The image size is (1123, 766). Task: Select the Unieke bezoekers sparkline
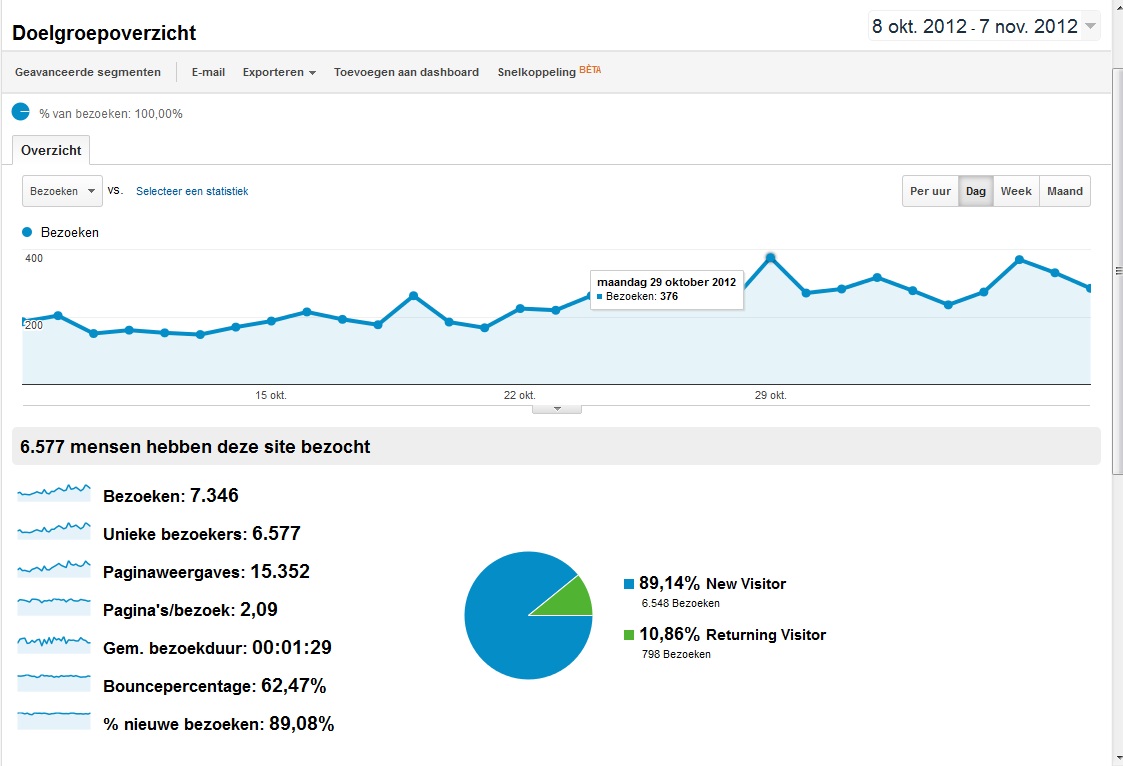[54, 530]
